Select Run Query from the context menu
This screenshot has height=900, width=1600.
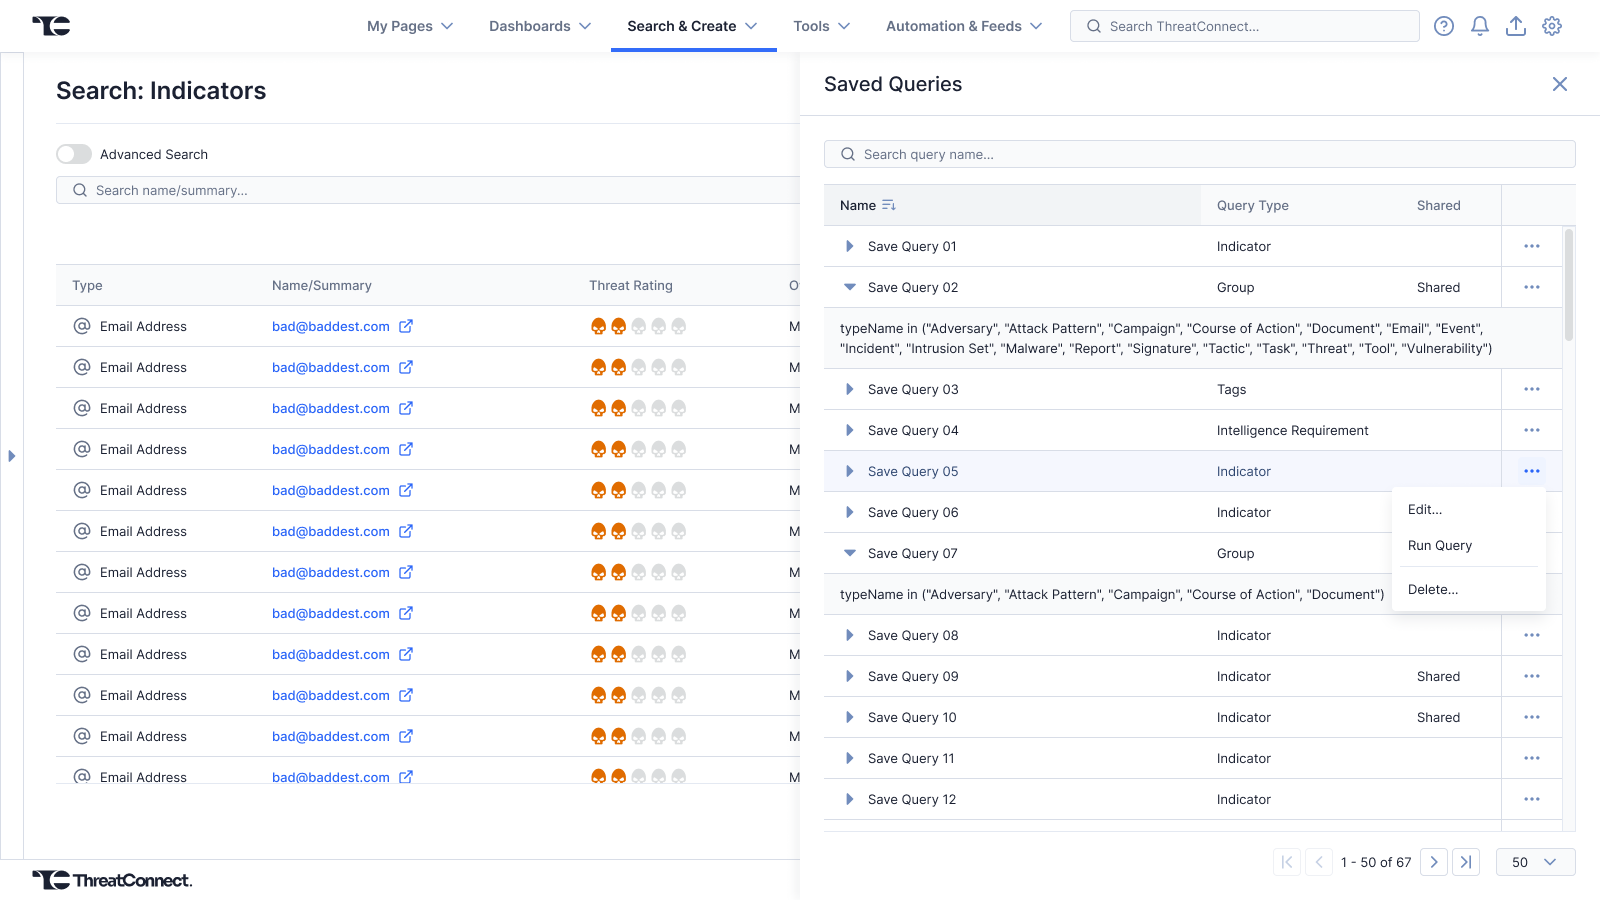[x=1439, y=545]
